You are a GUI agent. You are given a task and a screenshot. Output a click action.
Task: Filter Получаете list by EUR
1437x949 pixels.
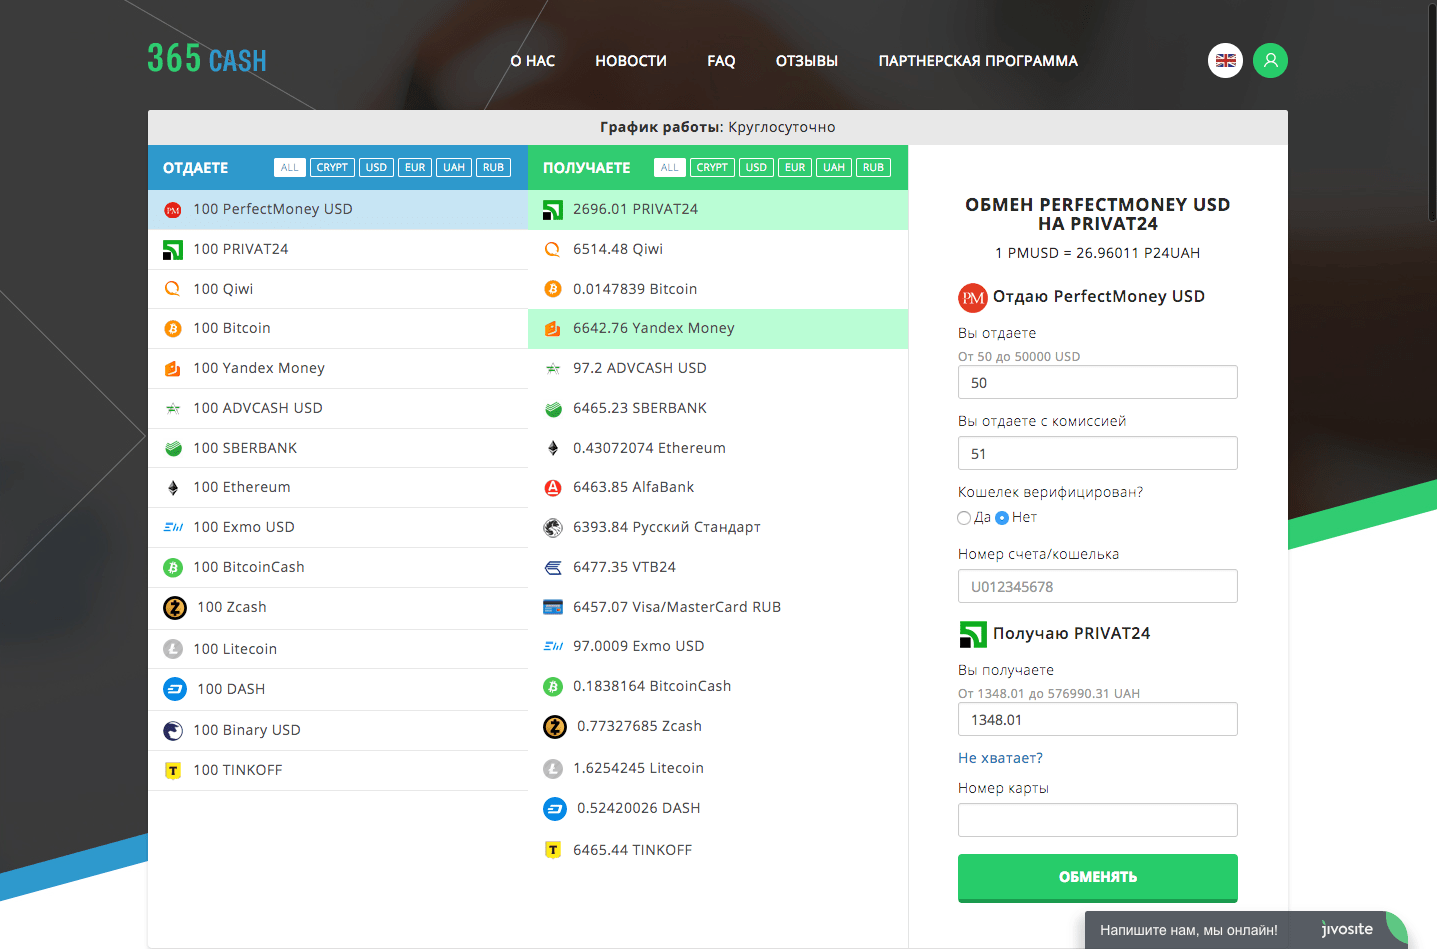pos(795,168)
